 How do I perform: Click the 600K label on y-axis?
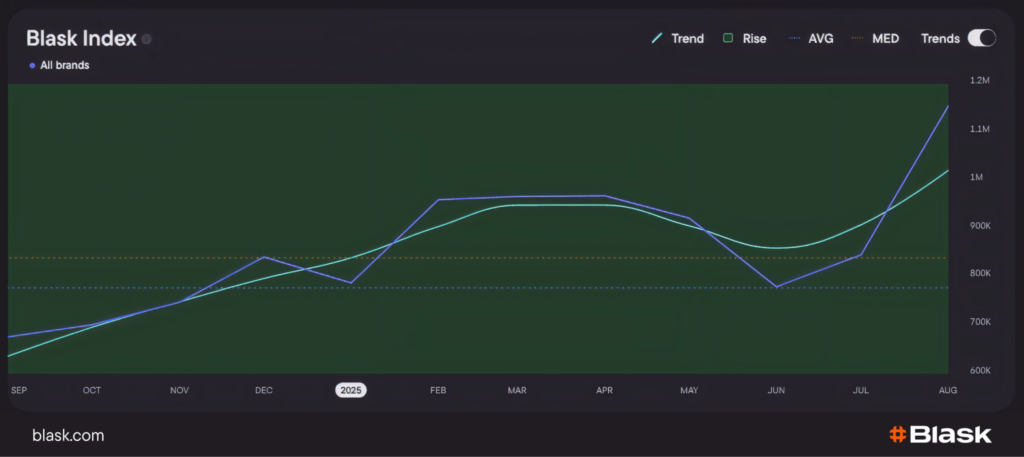979,370
